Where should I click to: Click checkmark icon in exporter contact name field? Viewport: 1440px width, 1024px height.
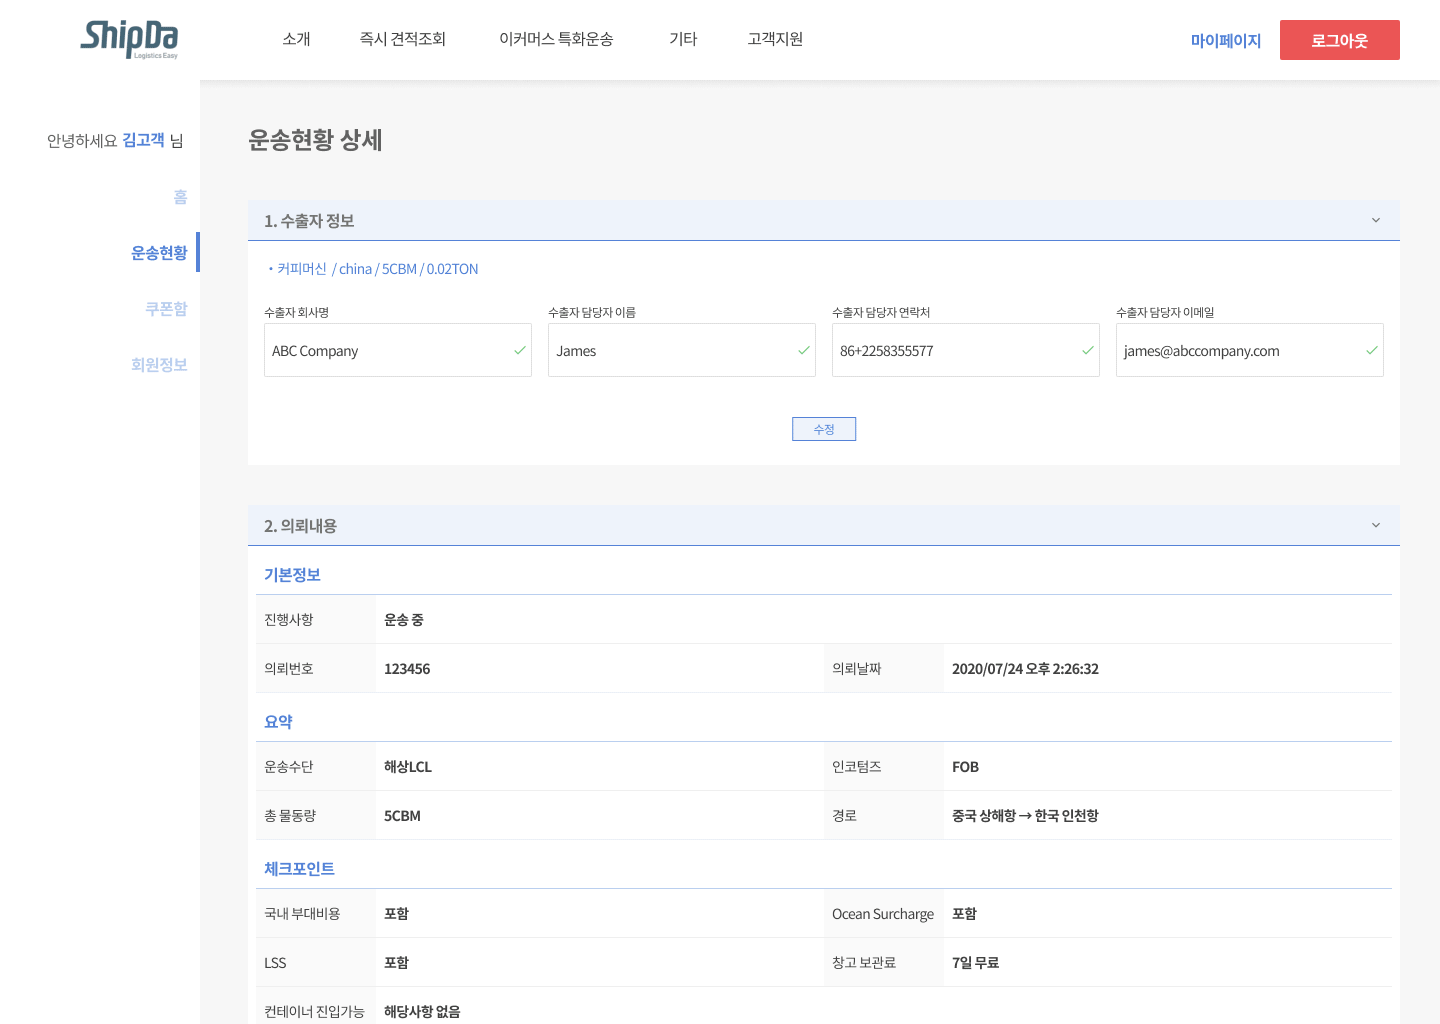pyautogui.click(x=804, y=351)
